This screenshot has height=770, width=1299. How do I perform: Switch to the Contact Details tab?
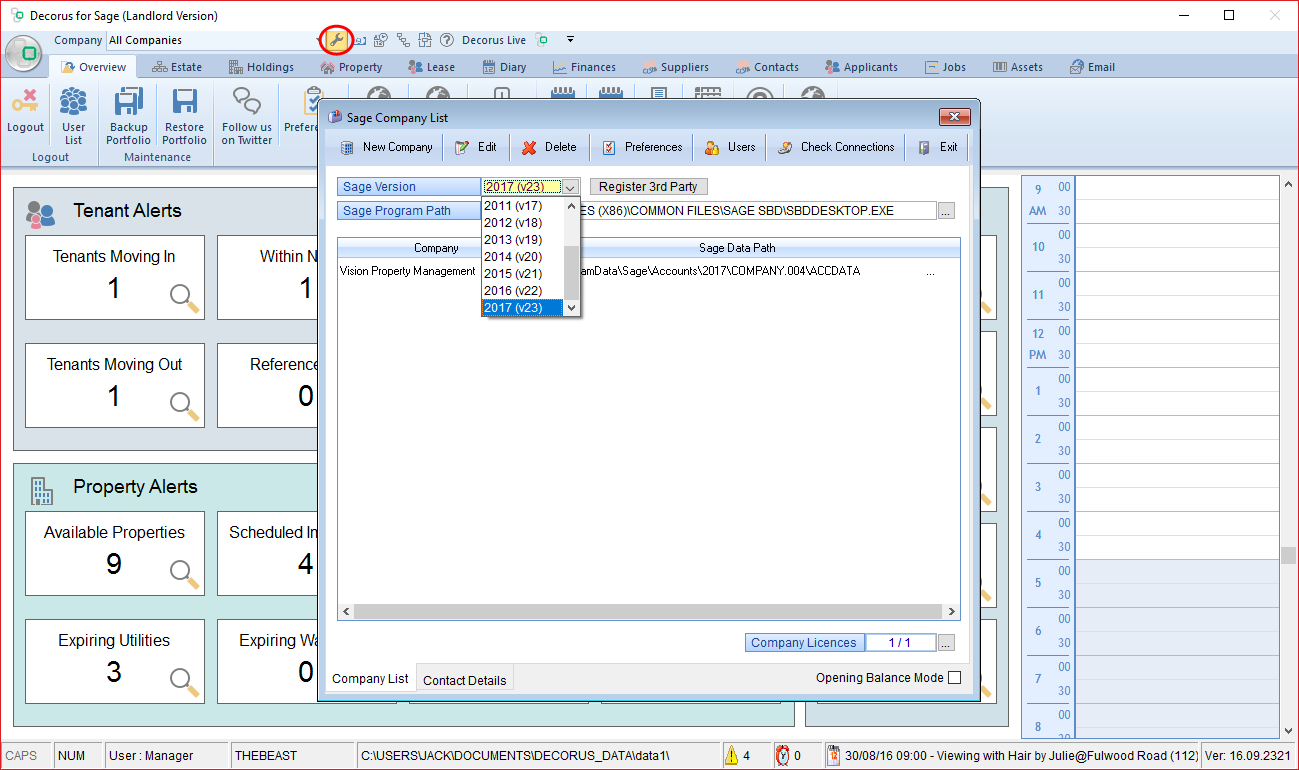click(x=465, y=680)
